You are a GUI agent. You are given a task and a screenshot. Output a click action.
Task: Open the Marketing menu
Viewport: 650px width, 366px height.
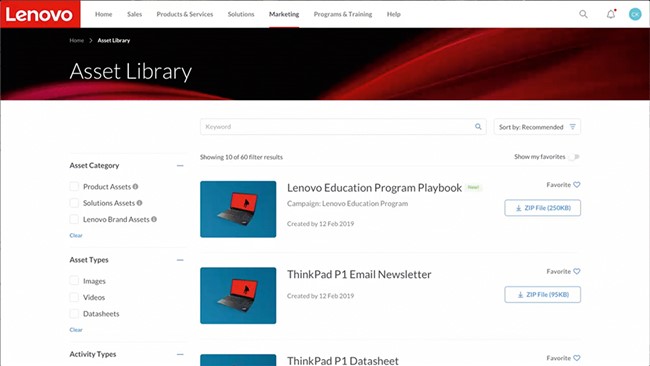click(284, 14)
